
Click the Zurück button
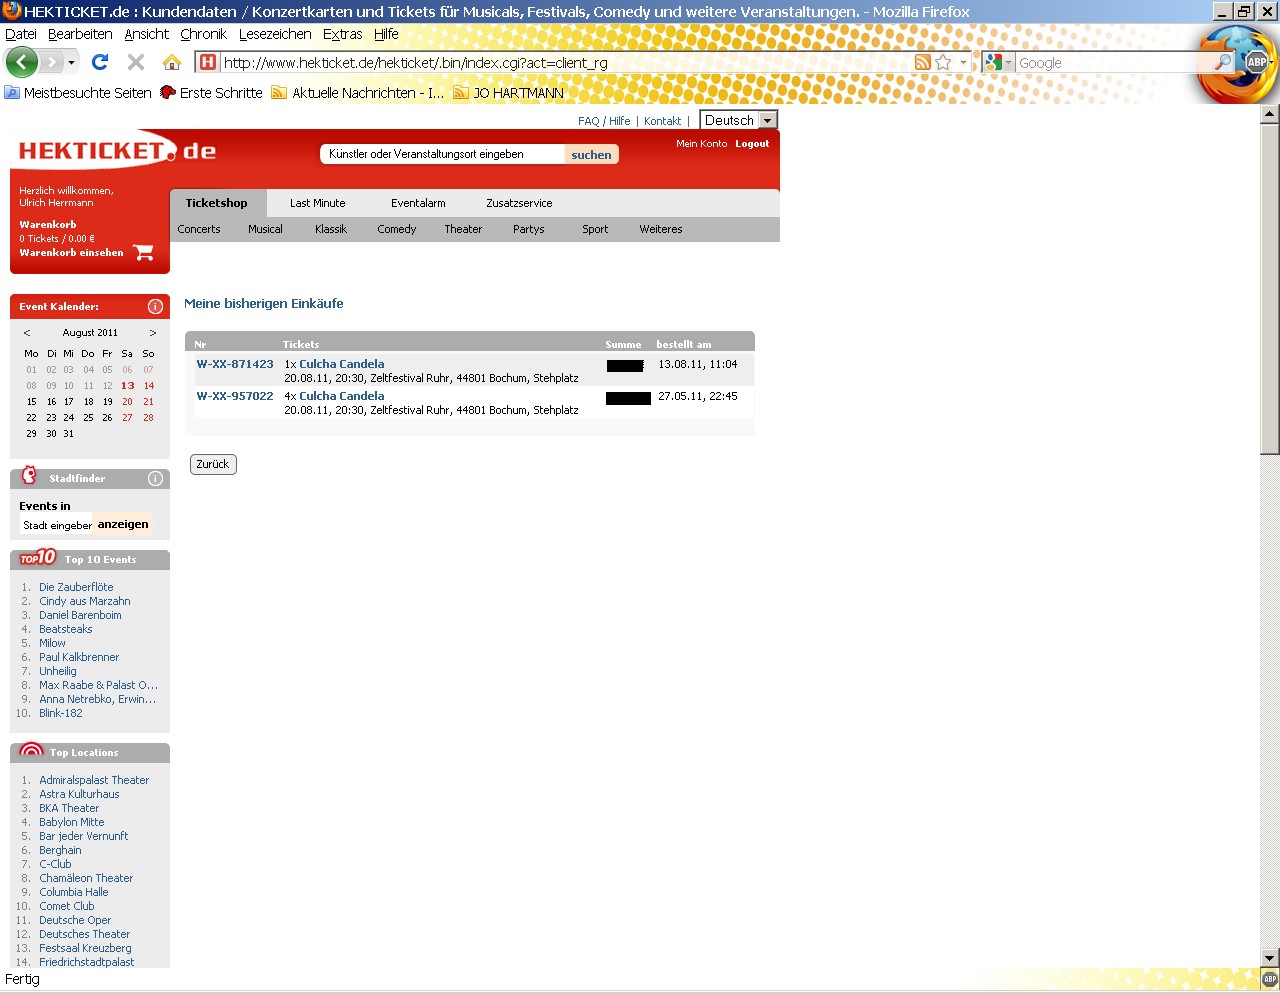[213, 464]
